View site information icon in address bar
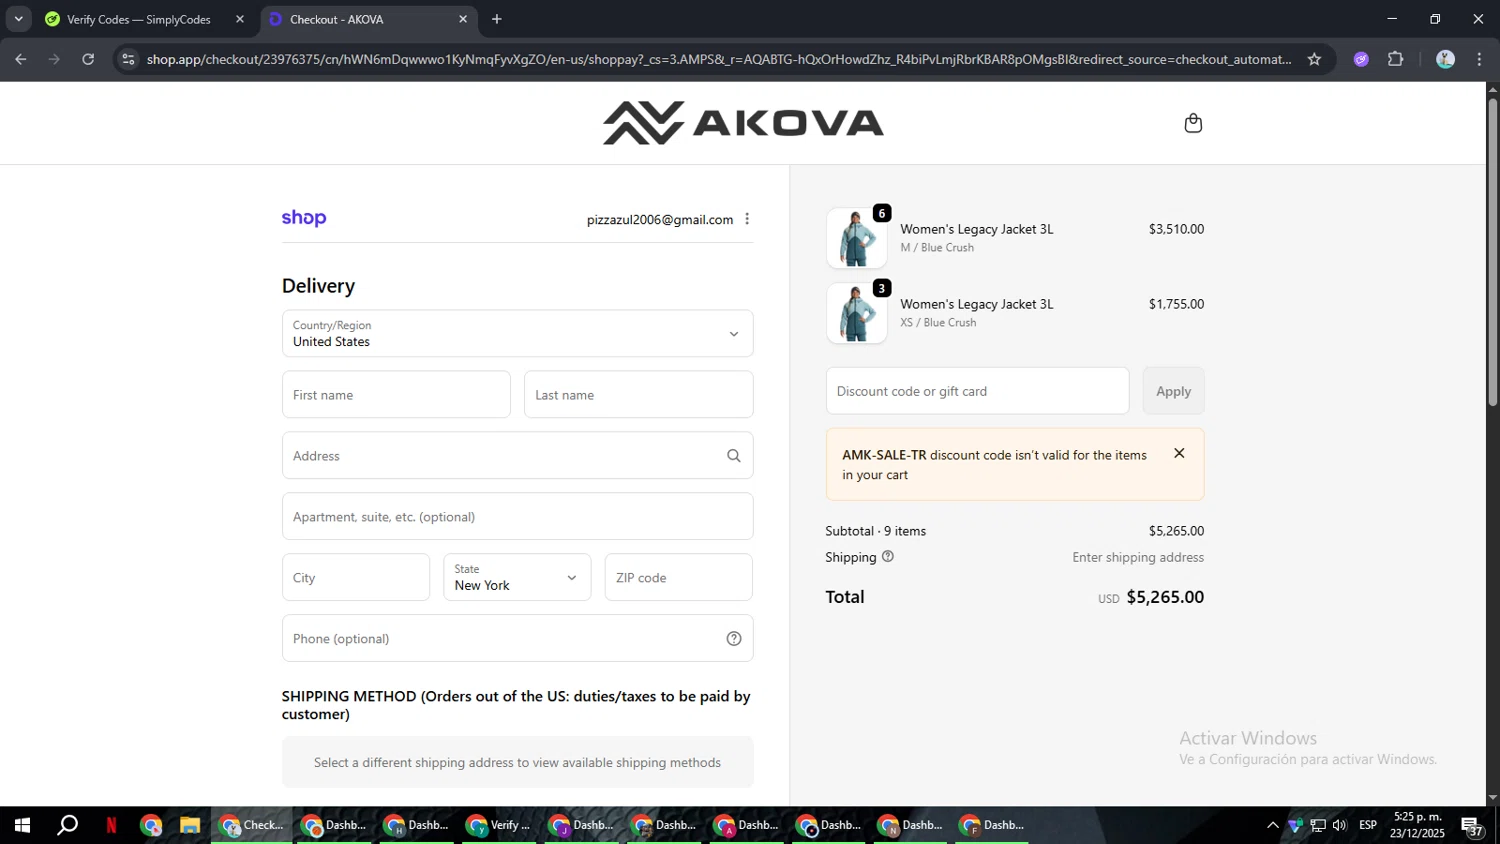 (128, 59)
